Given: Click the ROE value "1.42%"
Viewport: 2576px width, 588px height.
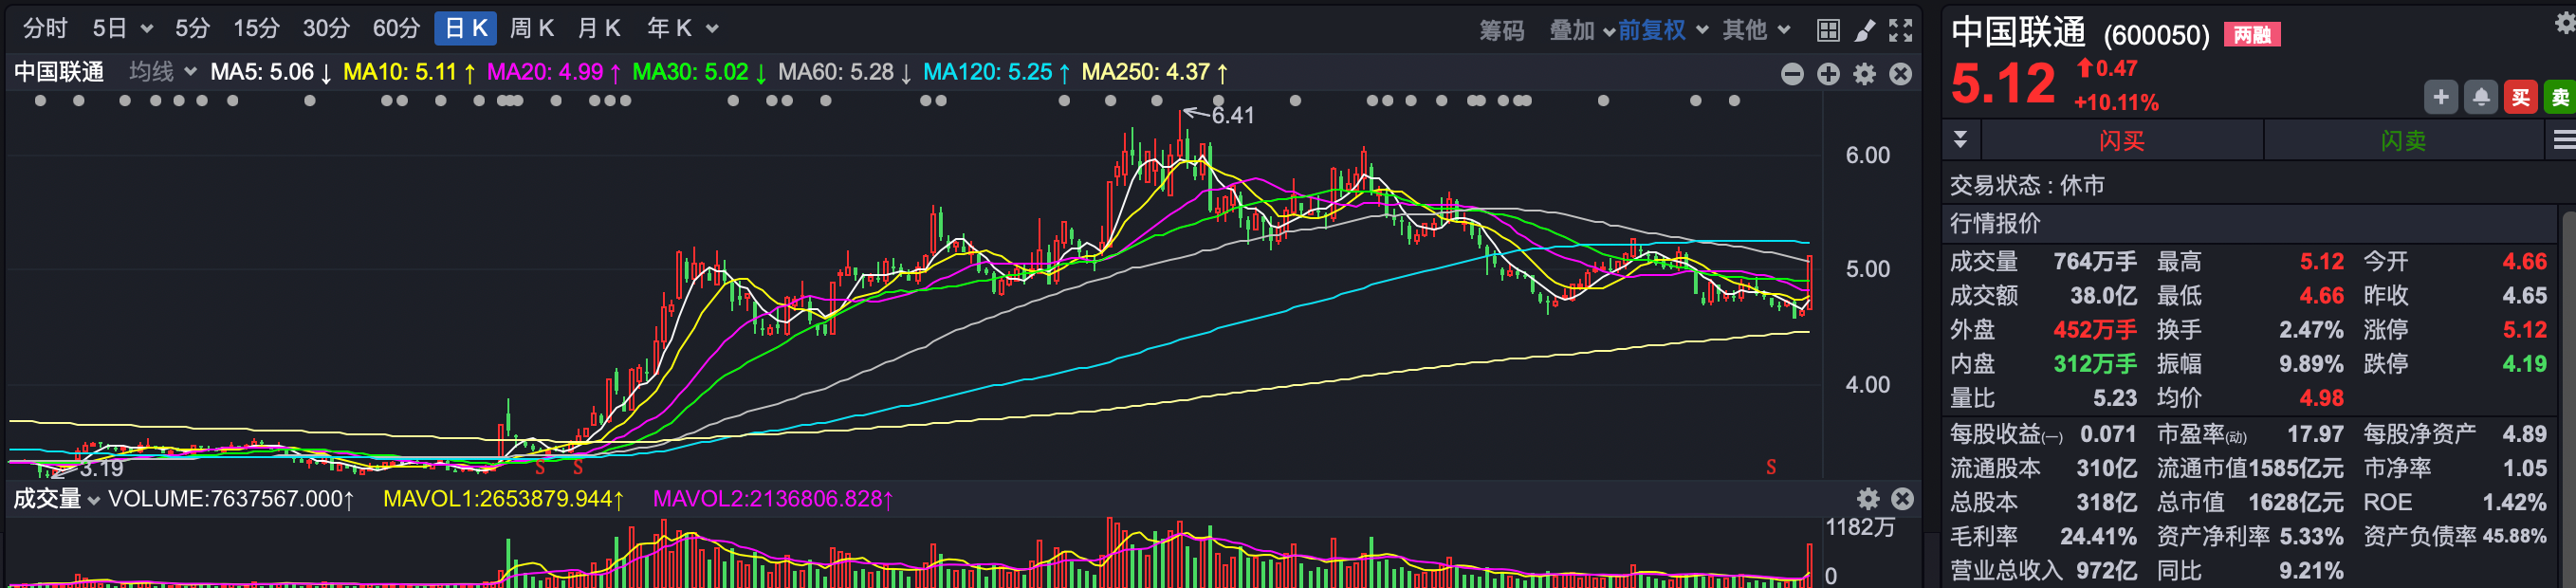Looking at the screenshot, I should pos(2514,502).
